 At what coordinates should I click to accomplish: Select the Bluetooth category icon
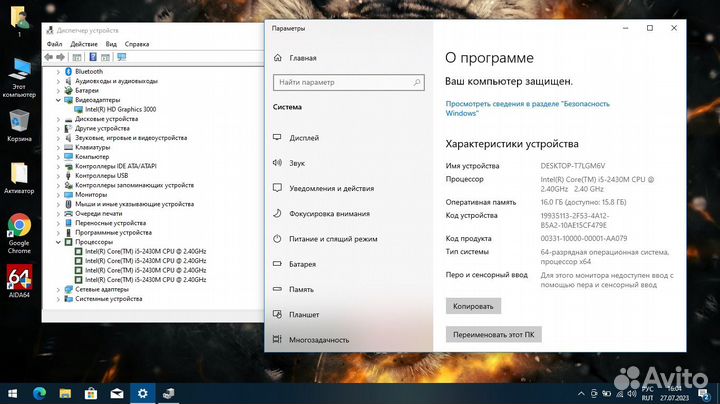pyautogui.click(x=68, y=72)
